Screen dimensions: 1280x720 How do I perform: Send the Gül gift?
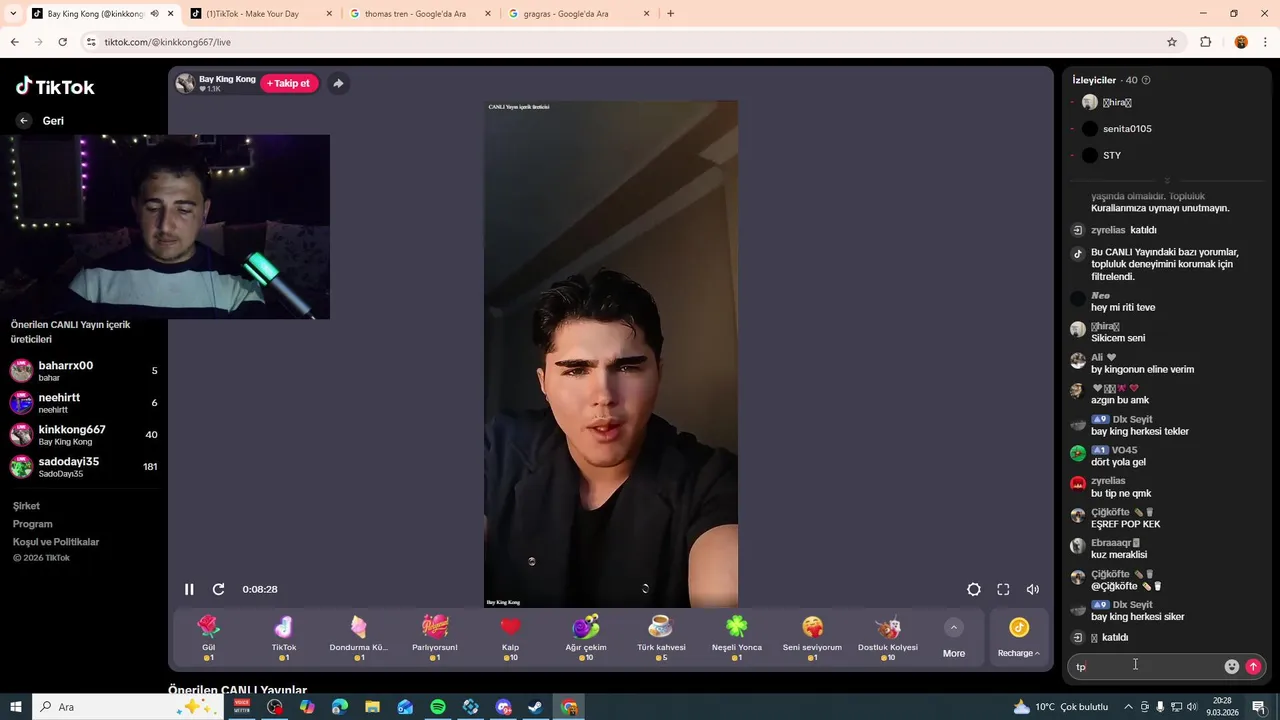(208, 638)
